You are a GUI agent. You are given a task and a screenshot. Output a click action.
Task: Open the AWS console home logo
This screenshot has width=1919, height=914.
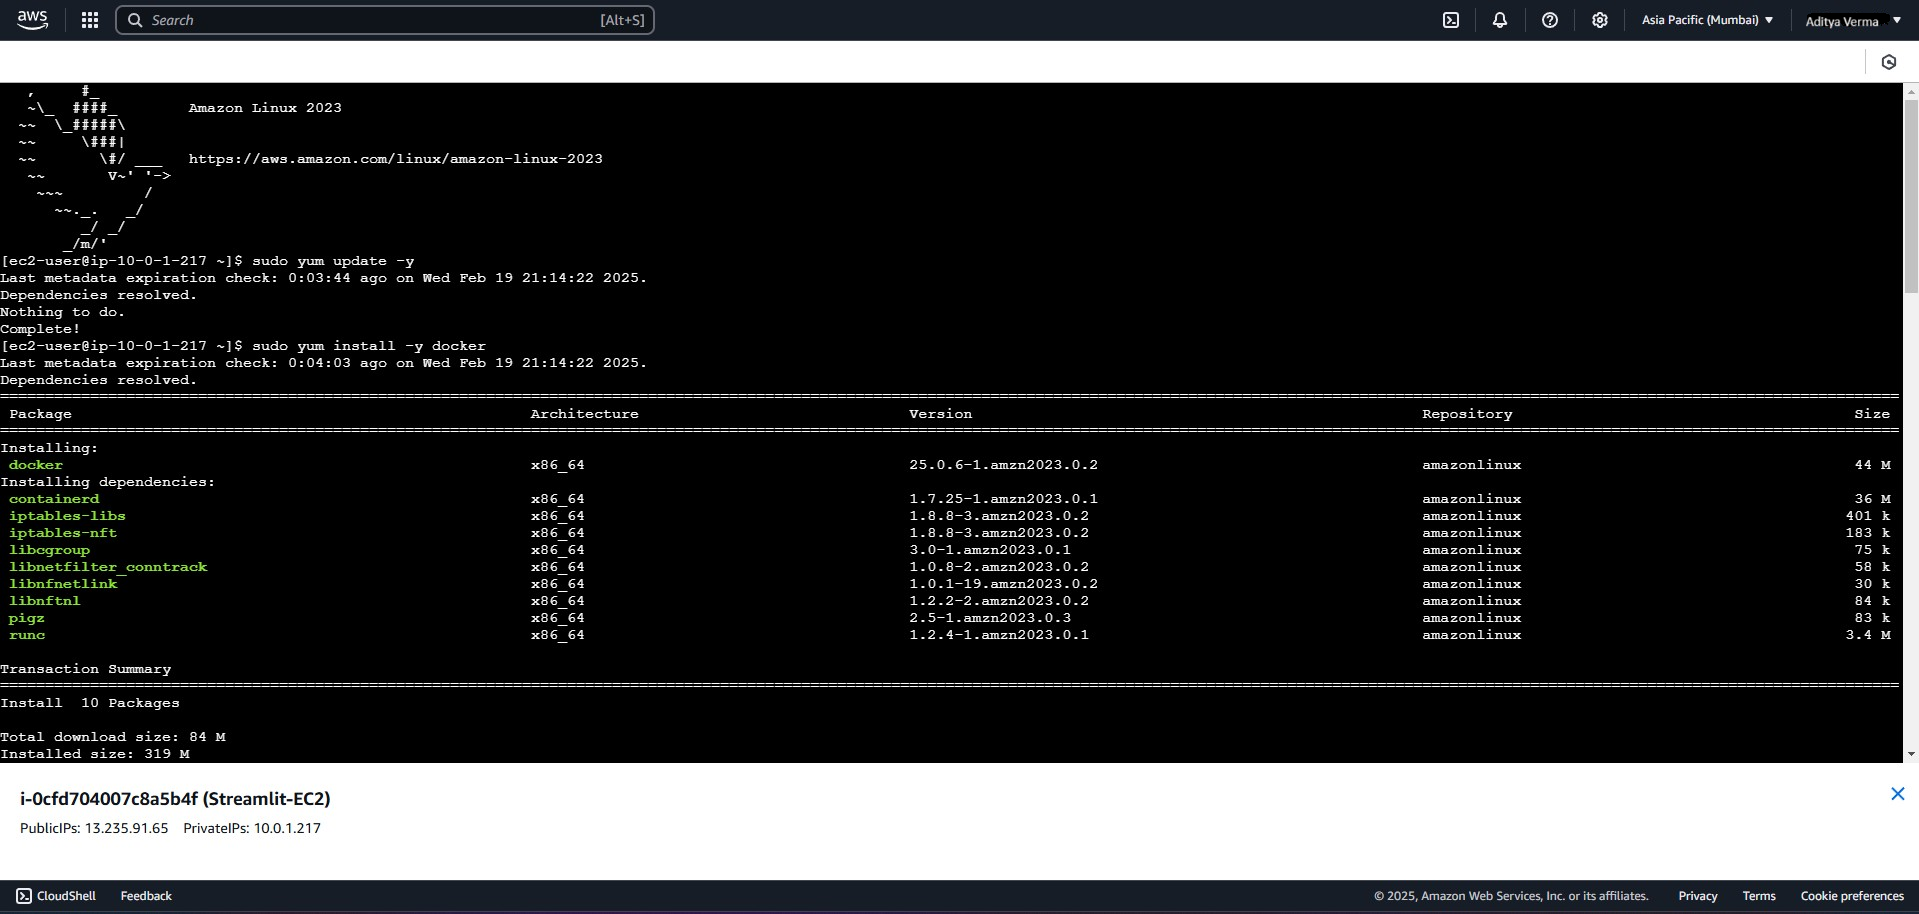32,20
